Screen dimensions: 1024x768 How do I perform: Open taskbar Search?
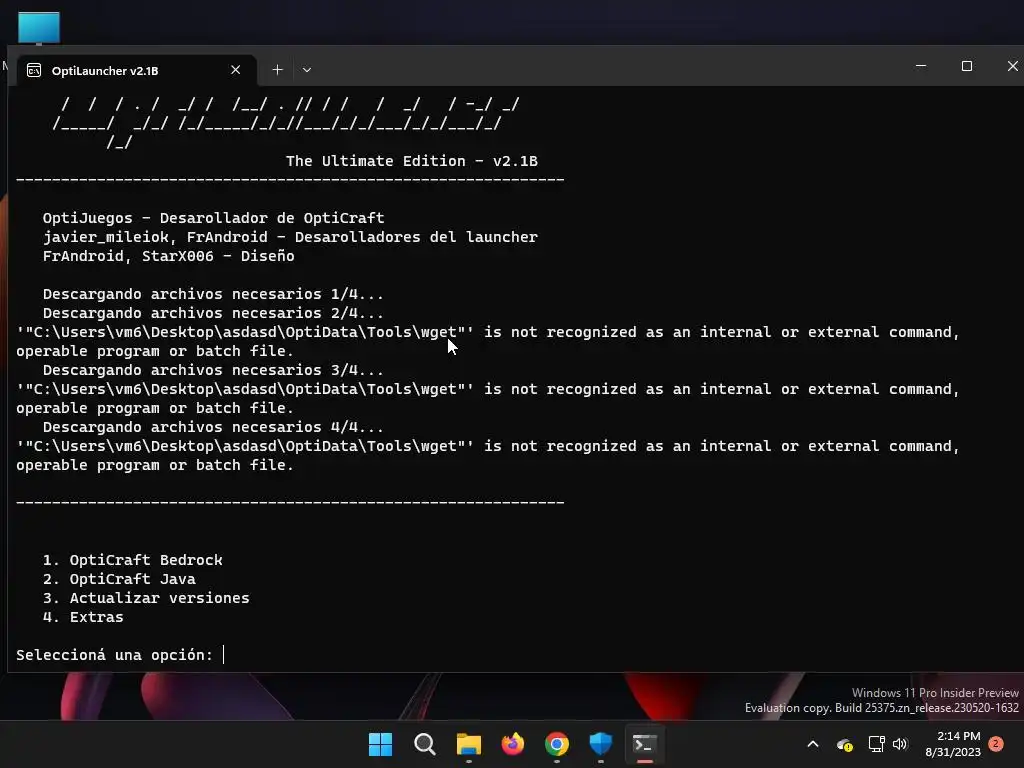(424, 744)
